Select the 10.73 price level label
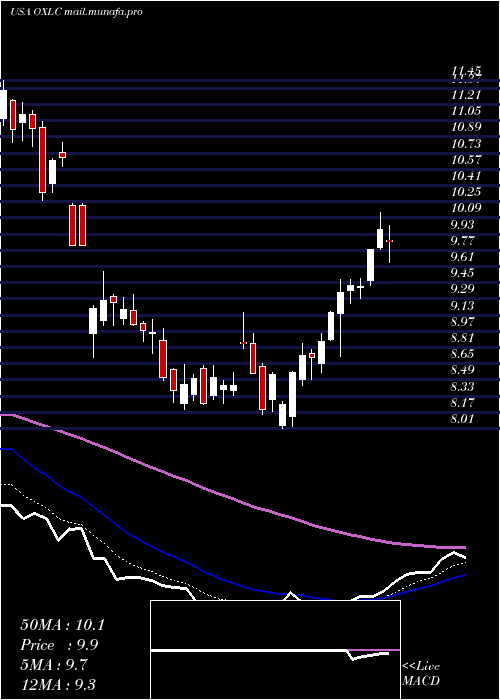Image resolution: width=500 pixels, height=700 pixels. click(x=466, y=144)
